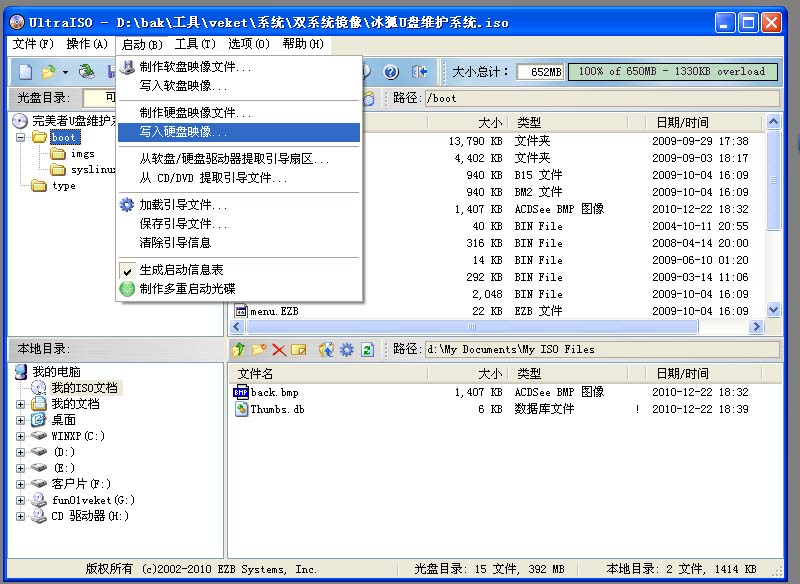Click the add files to image icon

click(326, 349)
